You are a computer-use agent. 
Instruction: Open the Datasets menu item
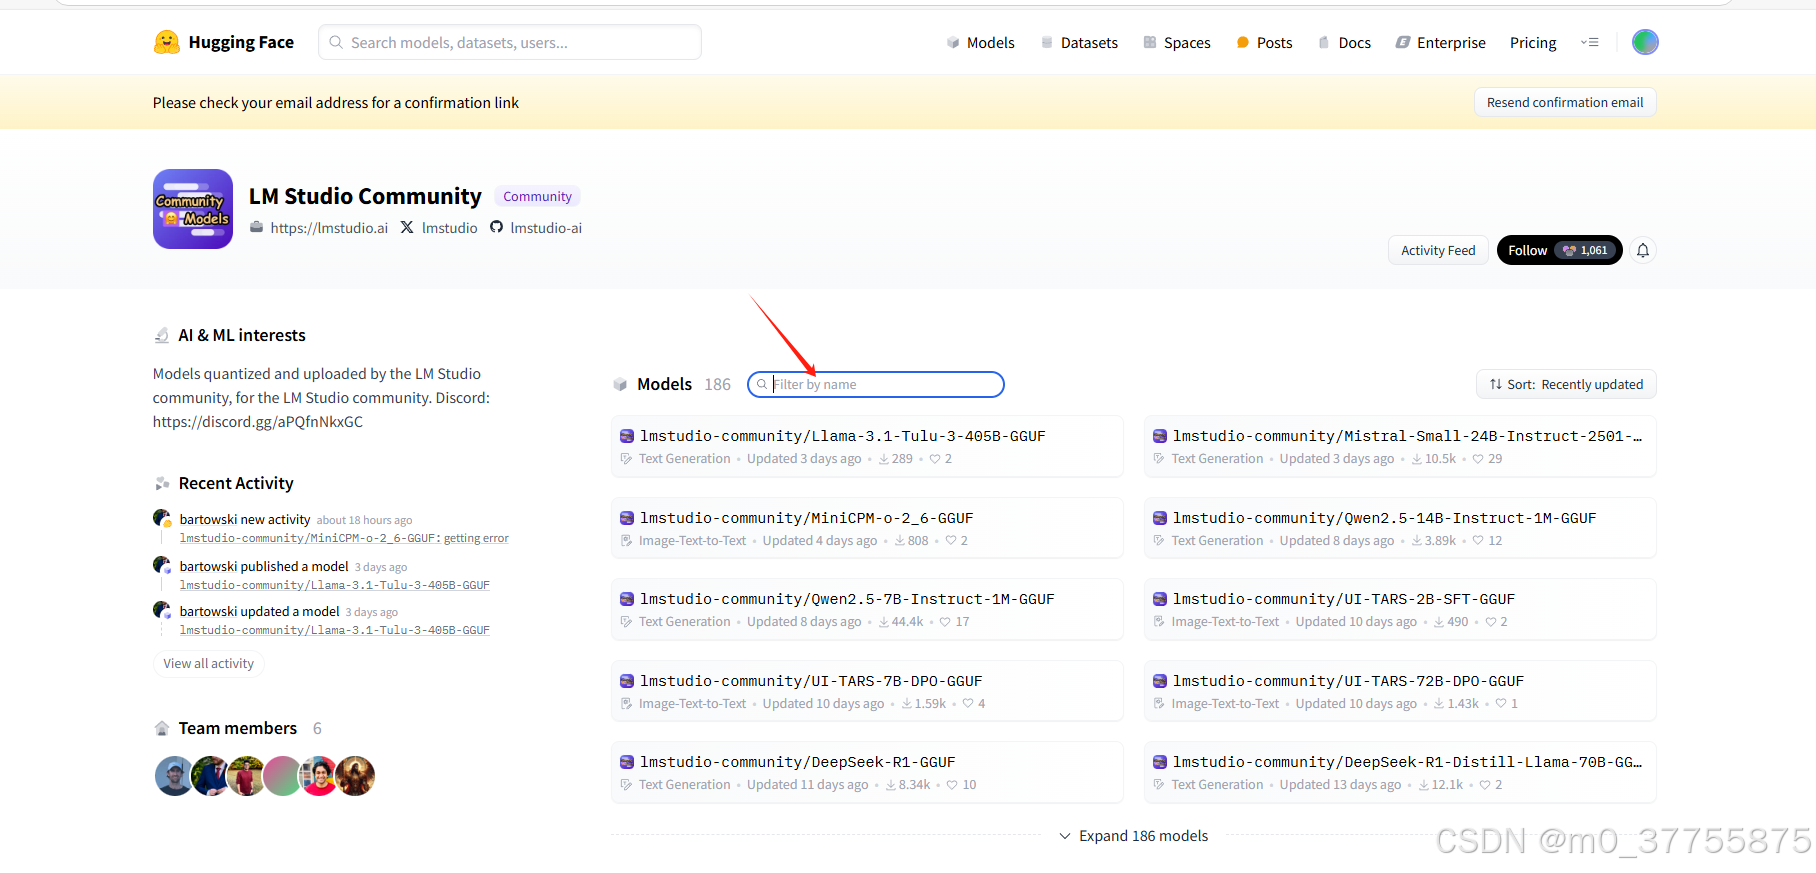coord(1079,42)
